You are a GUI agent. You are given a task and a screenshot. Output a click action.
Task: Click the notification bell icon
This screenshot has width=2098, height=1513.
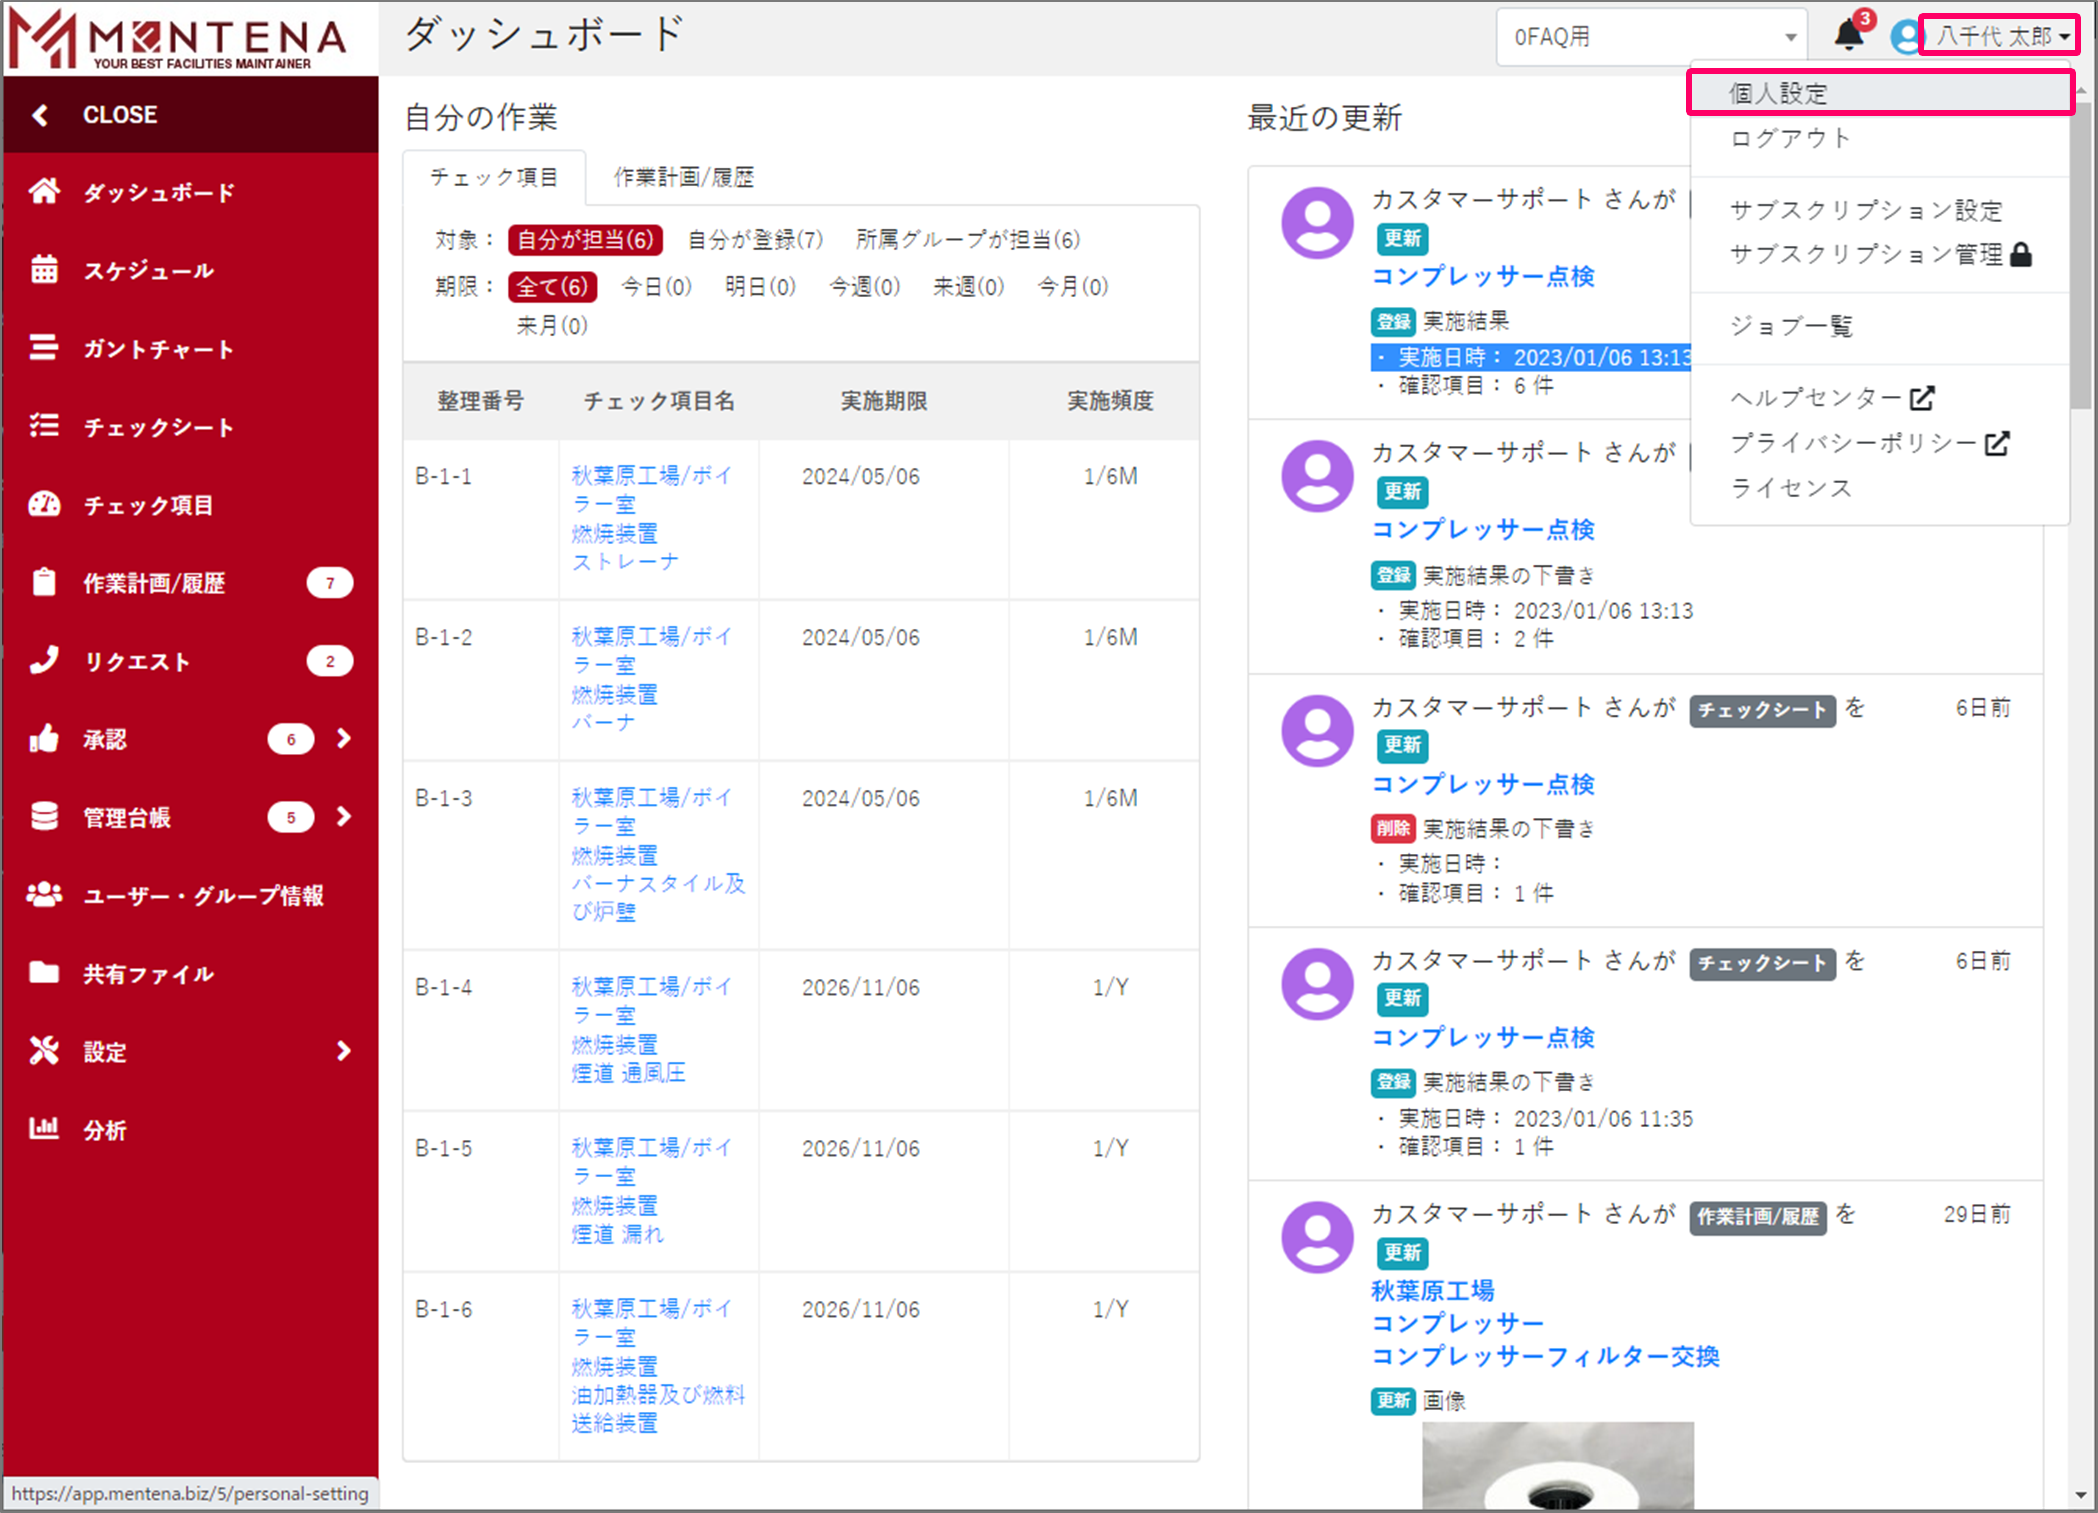click(1848, 36)
